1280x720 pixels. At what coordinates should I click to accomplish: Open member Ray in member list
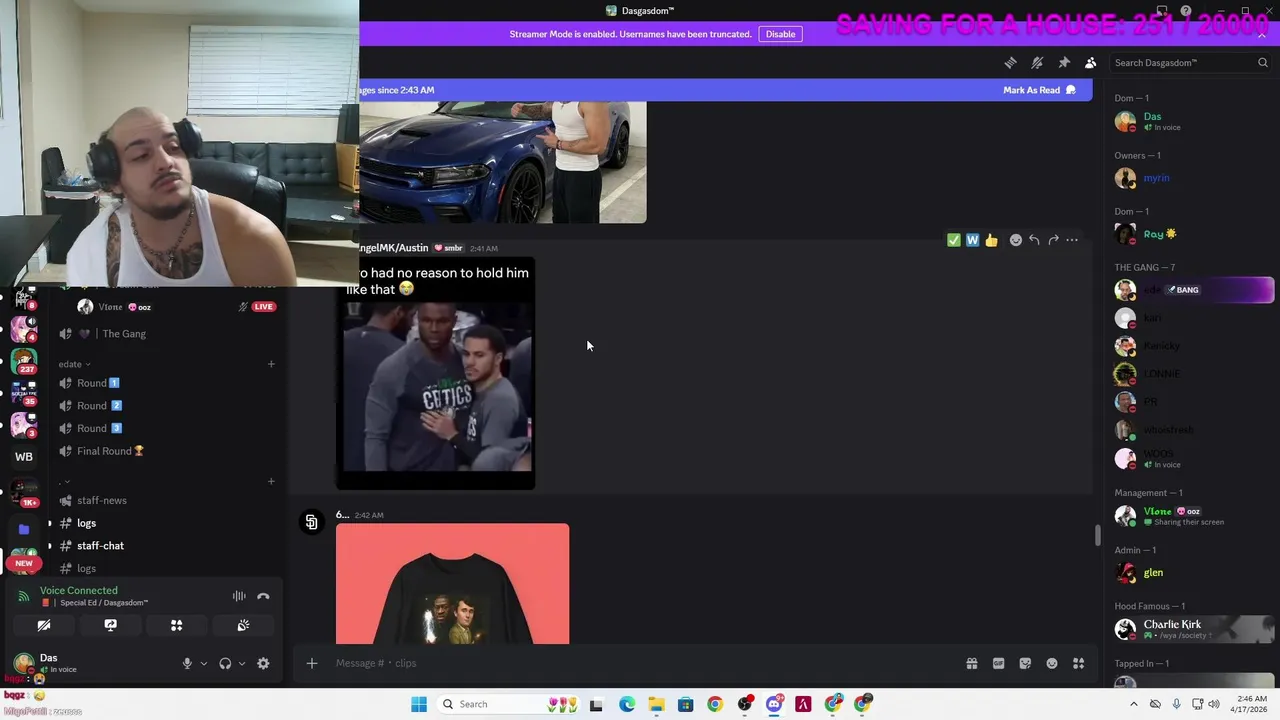1160,234
